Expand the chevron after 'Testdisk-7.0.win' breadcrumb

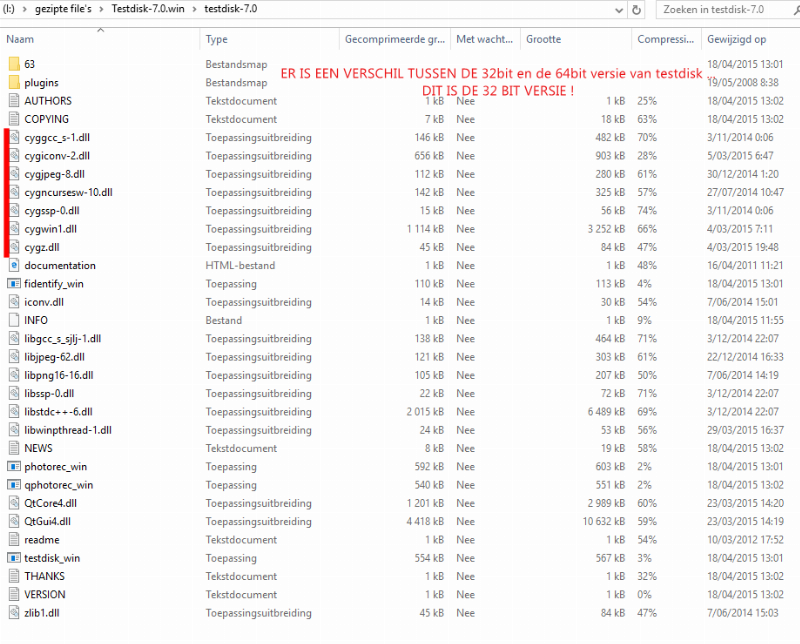[x=194, y=9]
